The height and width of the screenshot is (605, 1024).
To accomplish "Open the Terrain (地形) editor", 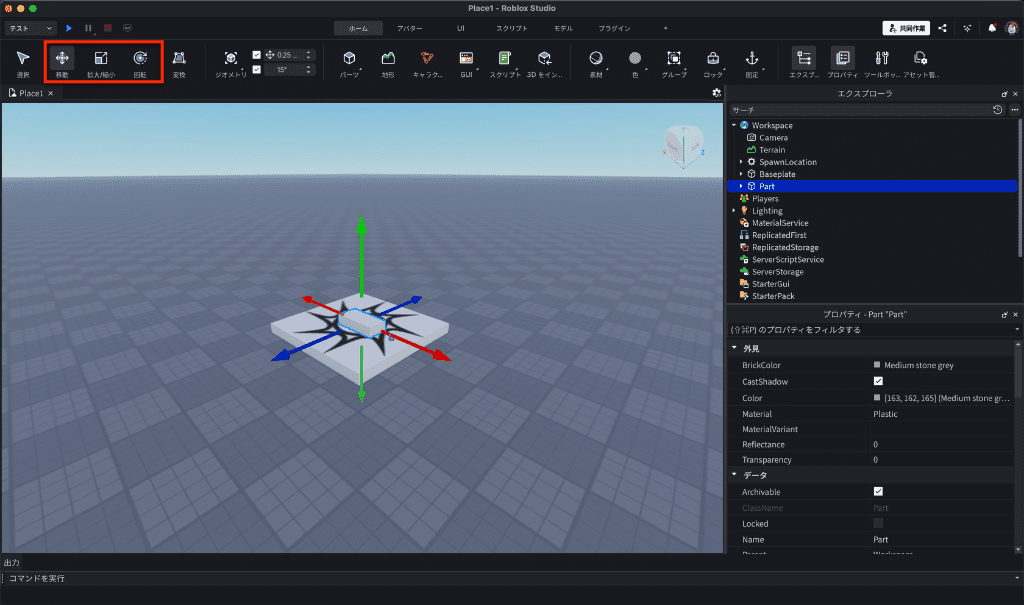I will [x=388, y=60].
